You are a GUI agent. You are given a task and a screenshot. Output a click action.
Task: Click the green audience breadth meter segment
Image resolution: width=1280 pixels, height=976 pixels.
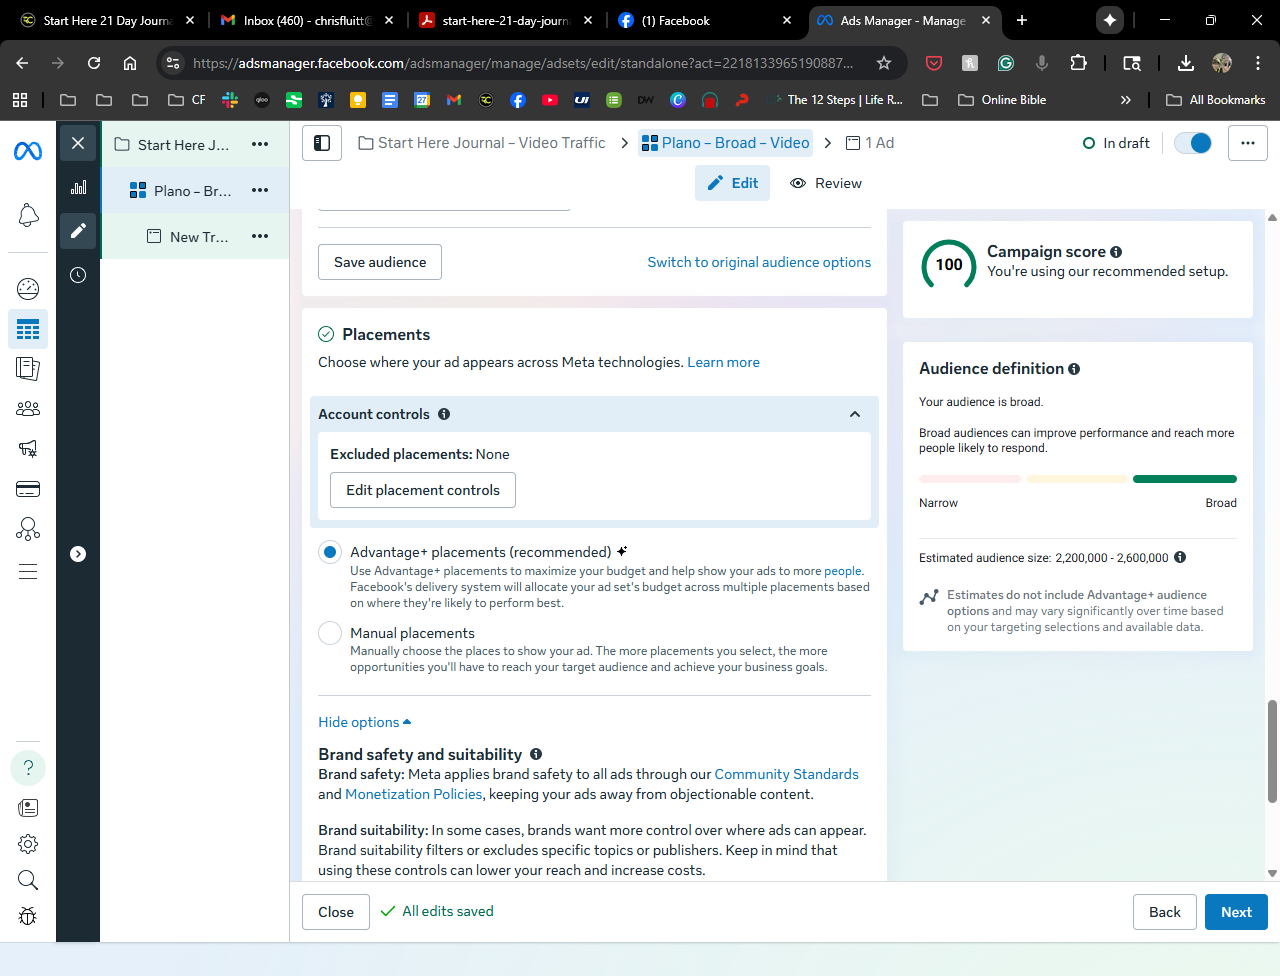[x=1184, y=479]
